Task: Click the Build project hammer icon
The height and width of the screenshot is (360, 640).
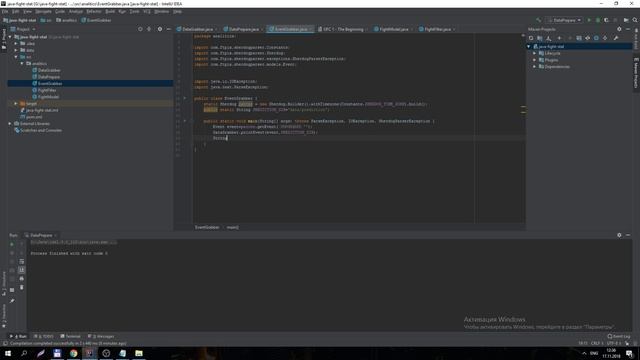Action: (x=539, y=20)
